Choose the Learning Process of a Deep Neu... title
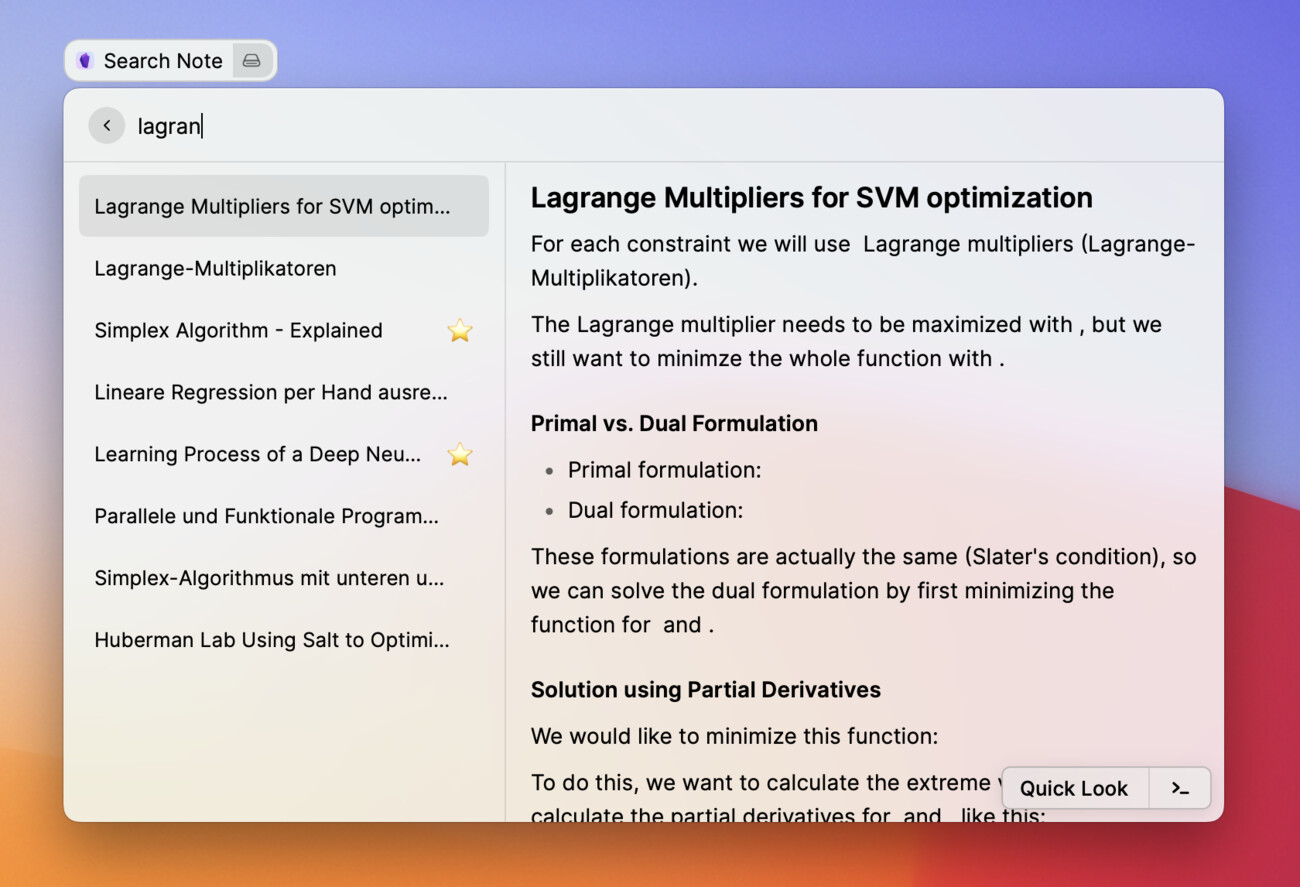 pos(257,455)
